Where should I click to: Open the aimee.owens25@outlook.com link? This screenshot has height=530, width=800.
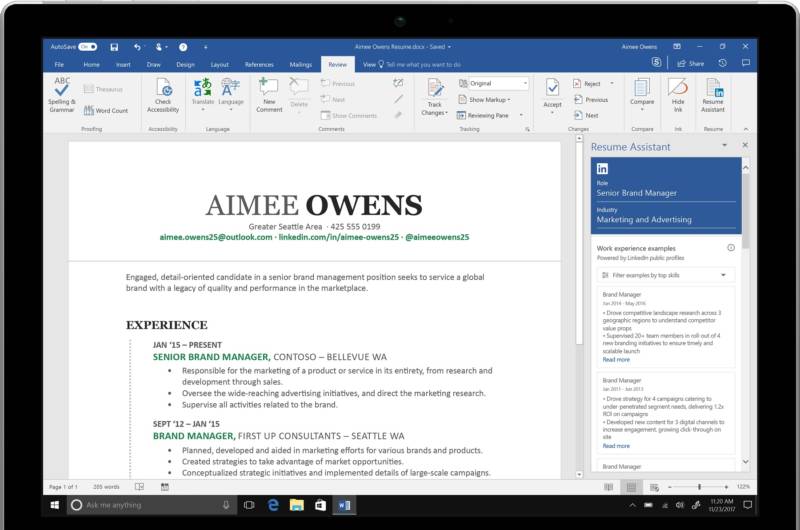pos(216,237)
